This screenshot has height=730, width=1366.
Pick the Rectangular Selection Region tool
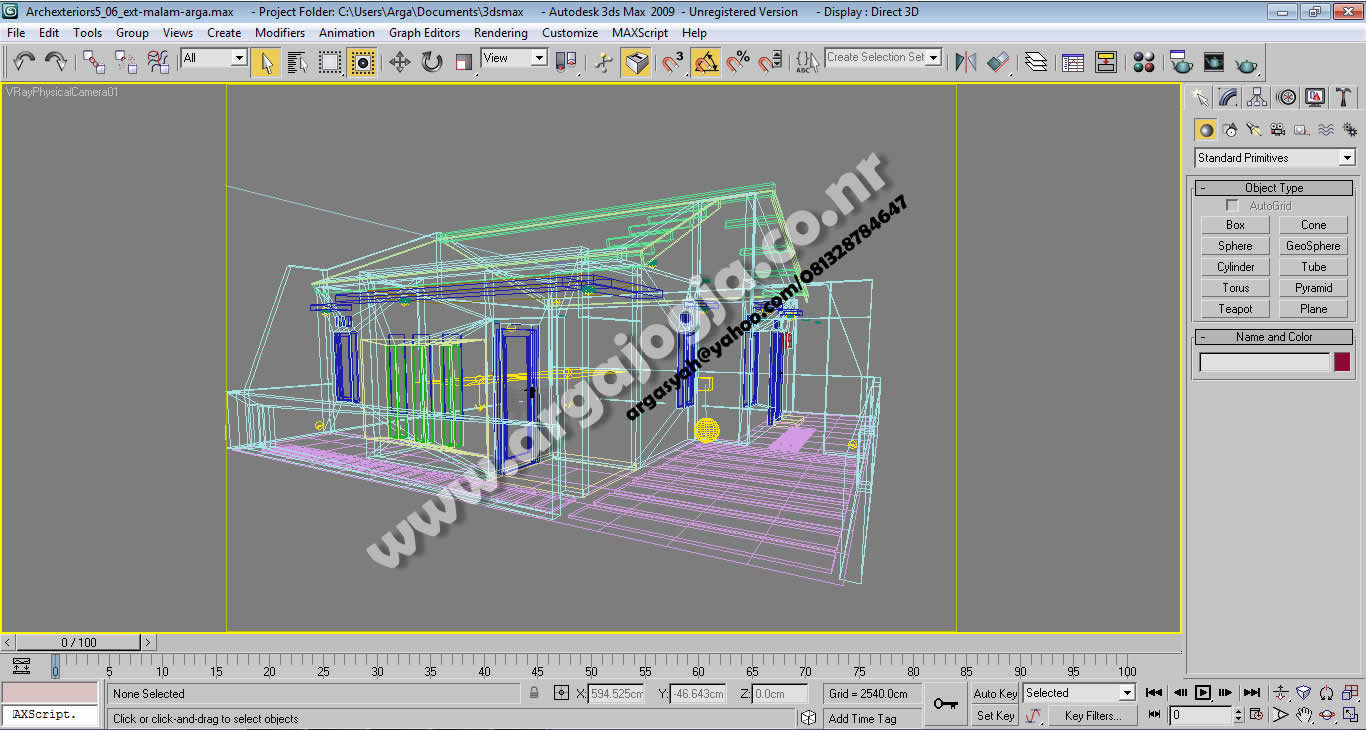tap(330, 62)
